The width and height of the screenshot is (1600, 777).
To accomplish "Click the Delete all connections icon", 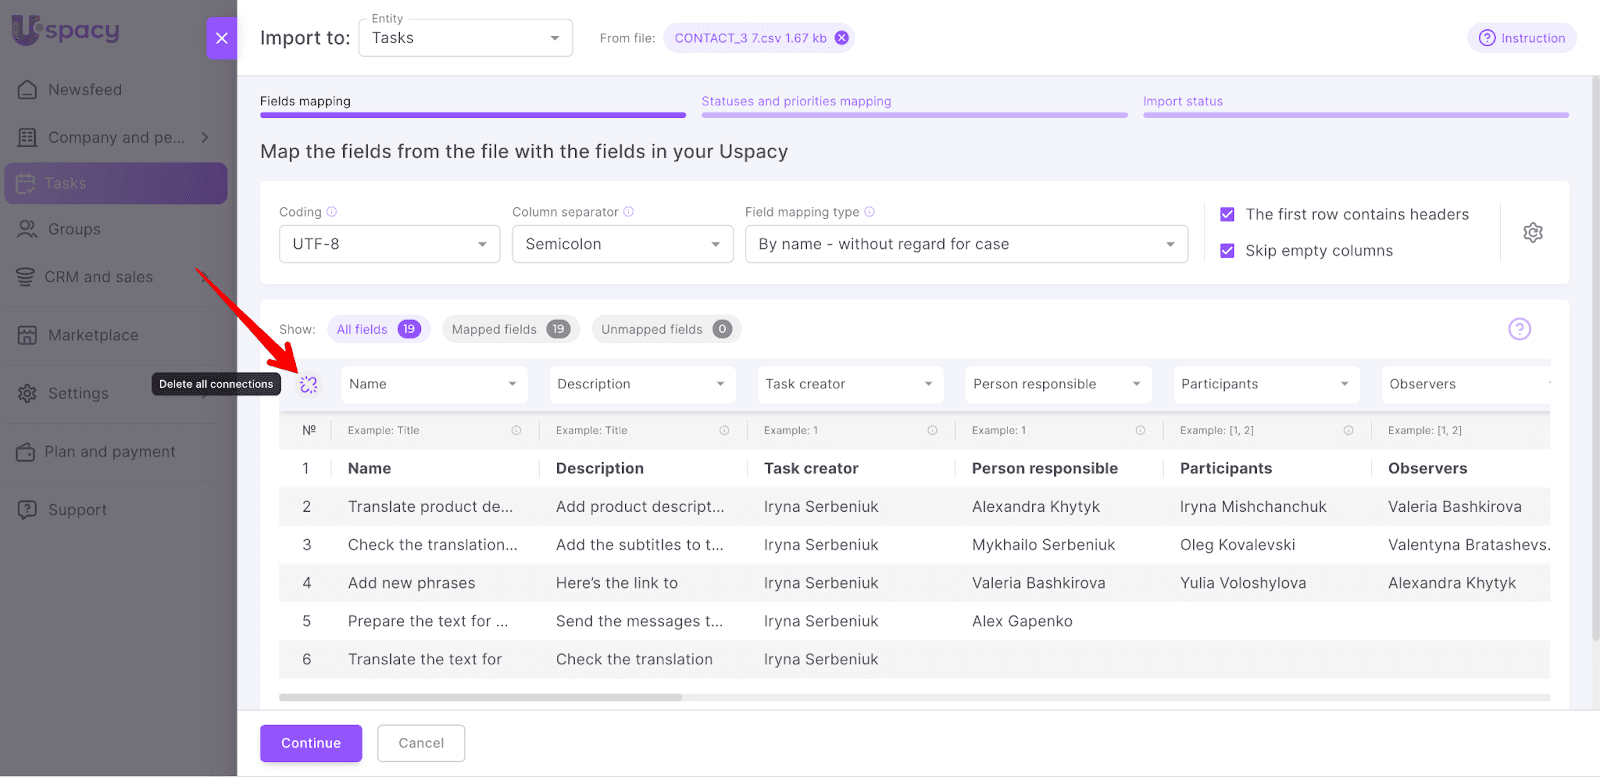I will coord(308,384).
